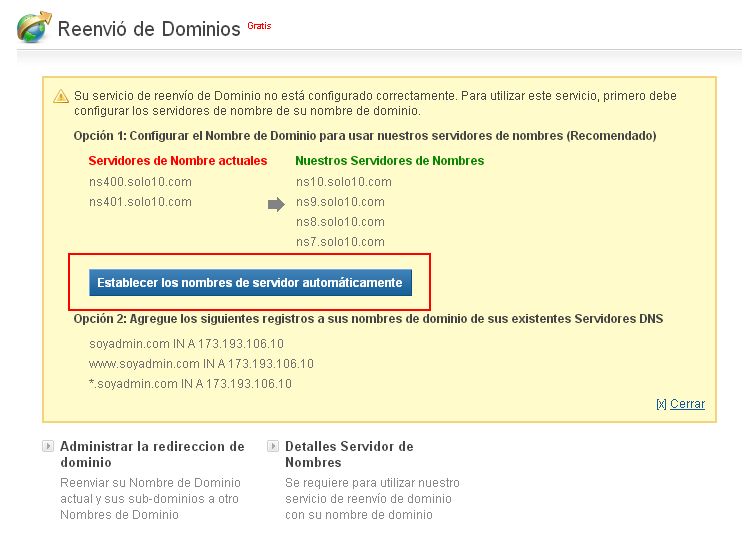Select wildcard record '*.soyadmin.com IN A'
747x536 pixels.
coord(190,384)
